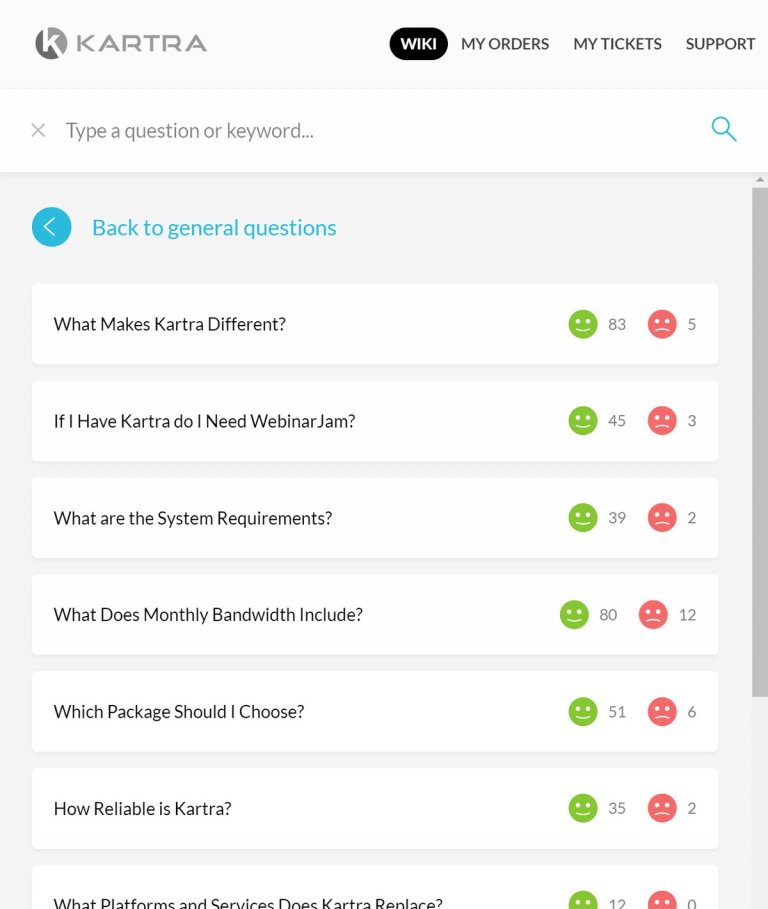Clear search with the X icon
The height and width of the screenshot is (909, 768).
38,130
